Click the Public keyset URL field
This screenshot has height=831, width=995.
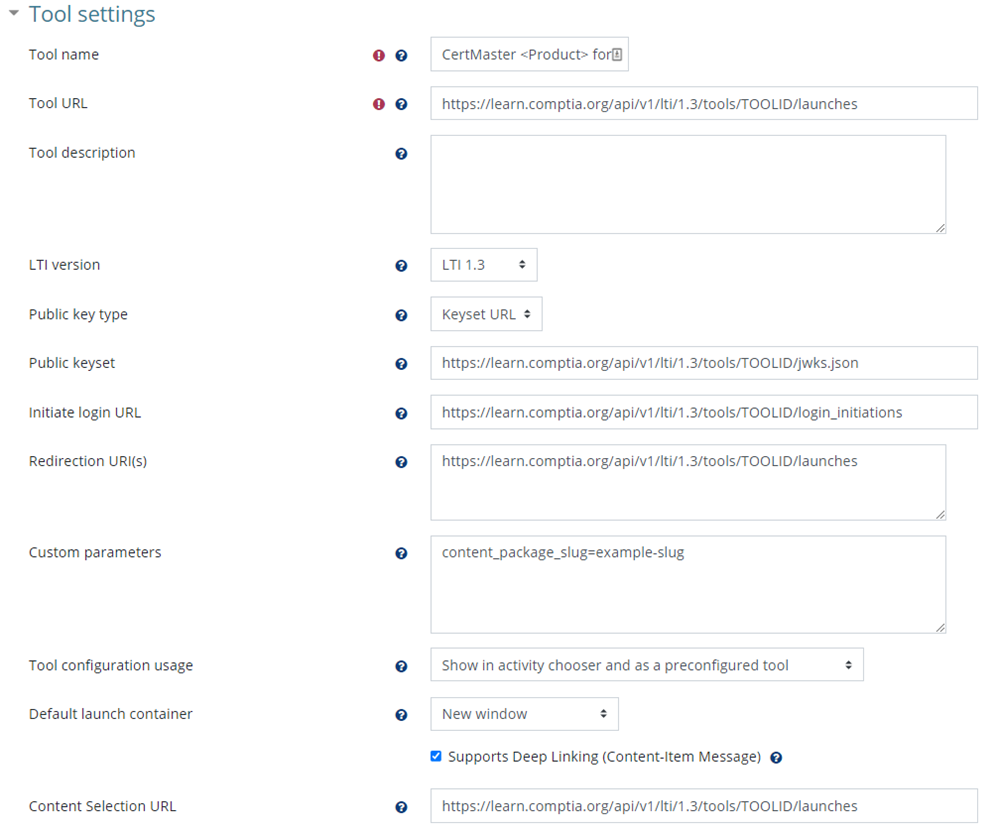point(704,363)
